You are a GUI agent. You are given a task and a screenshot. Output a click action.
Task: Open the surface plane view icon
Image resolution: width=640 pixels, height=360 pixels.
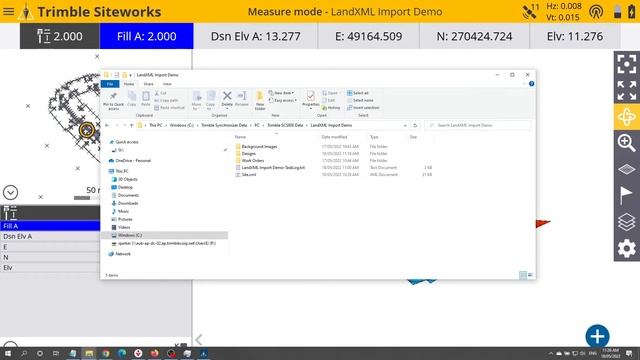[627, 169]
